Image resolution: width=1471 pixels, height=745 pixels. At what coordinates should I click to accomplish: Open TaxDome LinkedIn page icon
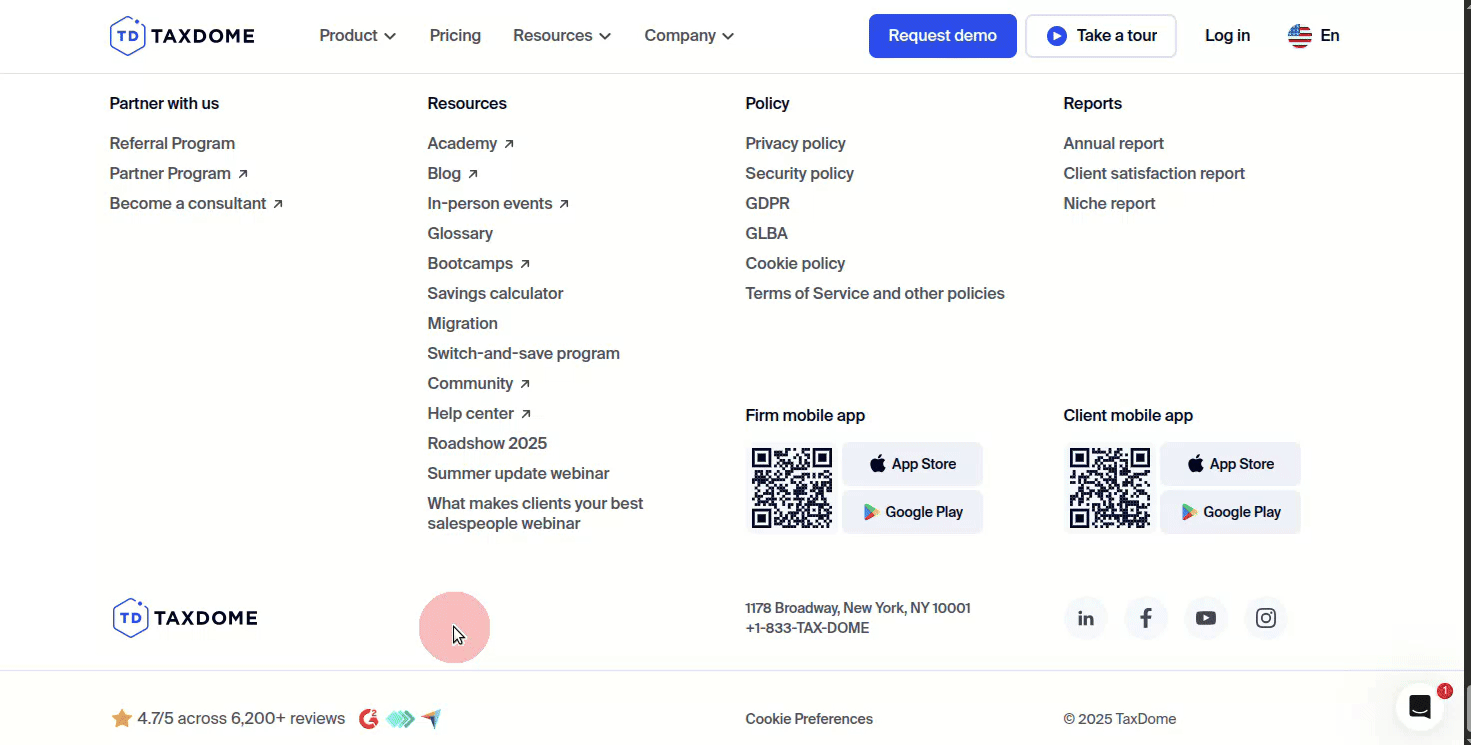coord(1085,618)
